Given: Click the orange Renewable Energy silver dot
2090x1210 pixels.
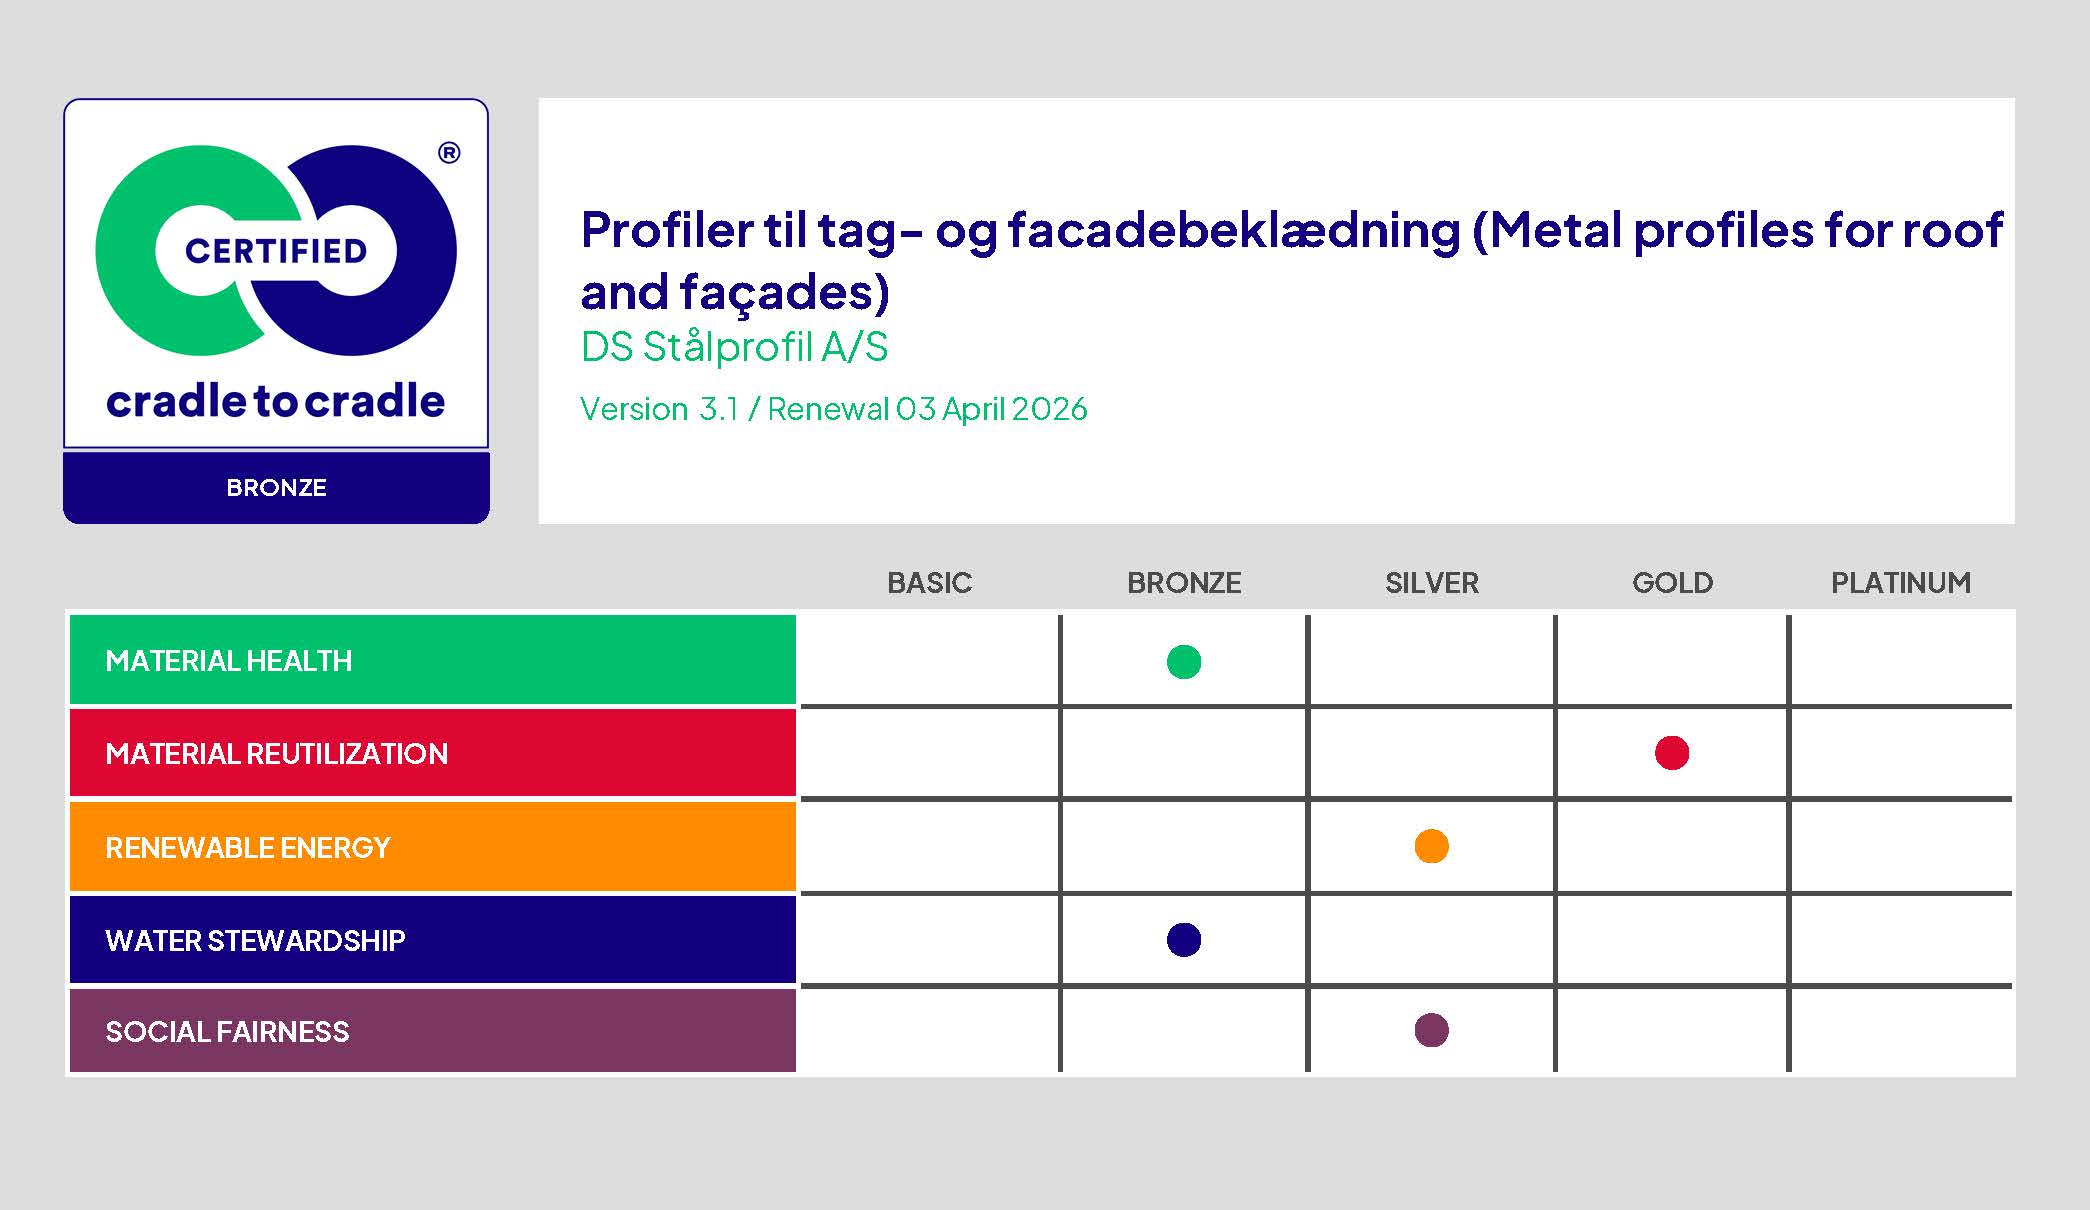Looking at the screenshot, I should pos(1431,847).
